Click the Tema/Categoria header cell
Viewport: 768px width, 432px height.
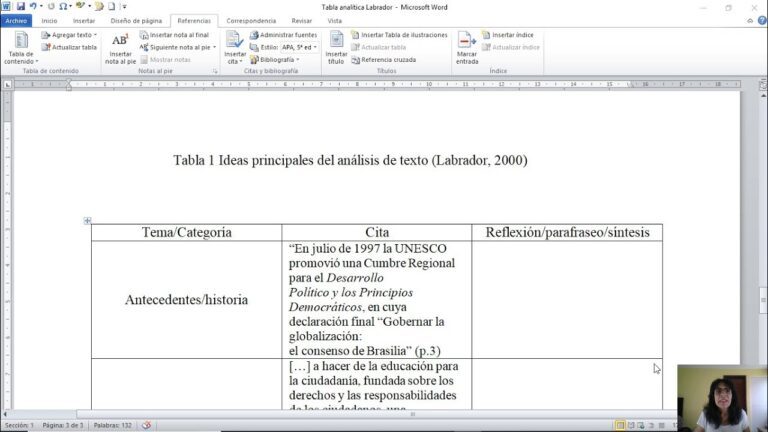(187, 232)
